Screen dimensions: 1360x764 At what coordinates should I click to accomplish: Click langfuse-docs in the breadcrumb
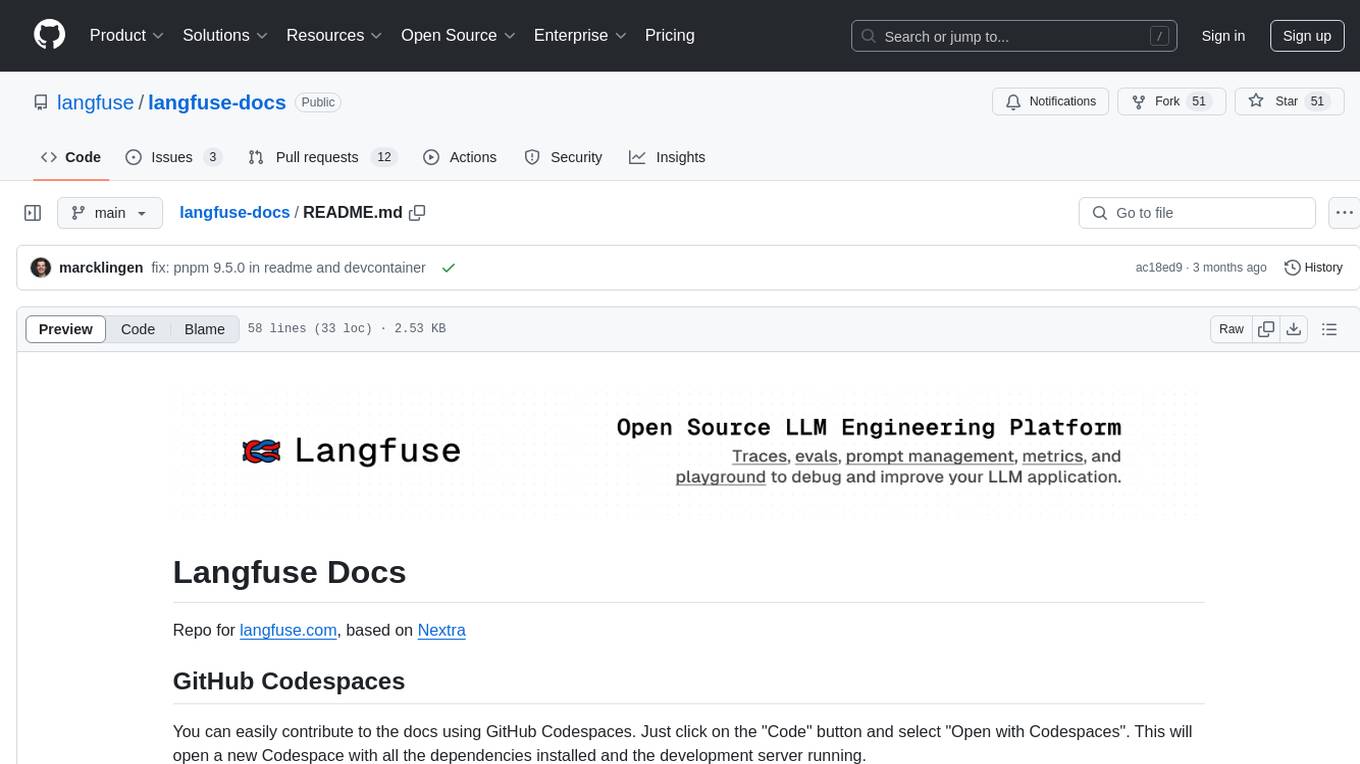234,212
